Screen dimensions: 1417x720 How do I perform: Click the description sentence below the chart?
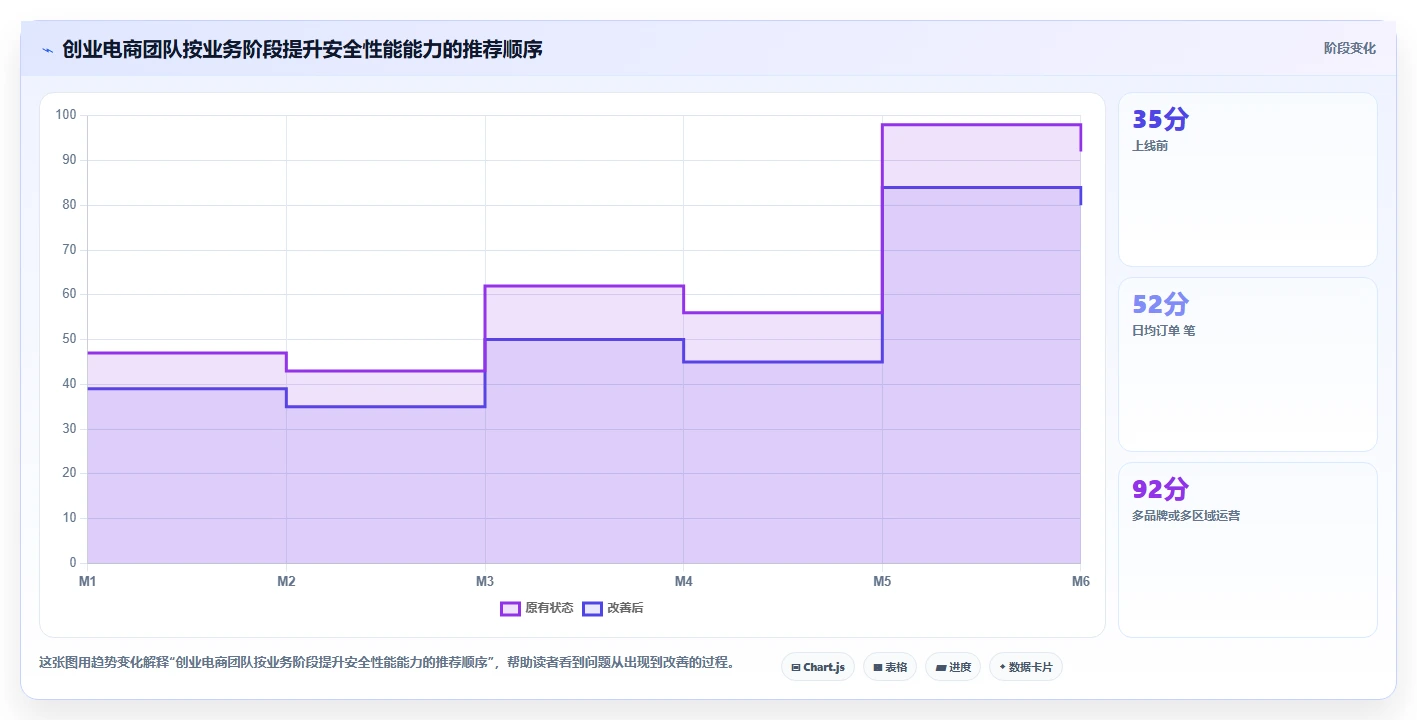point(388,663)
